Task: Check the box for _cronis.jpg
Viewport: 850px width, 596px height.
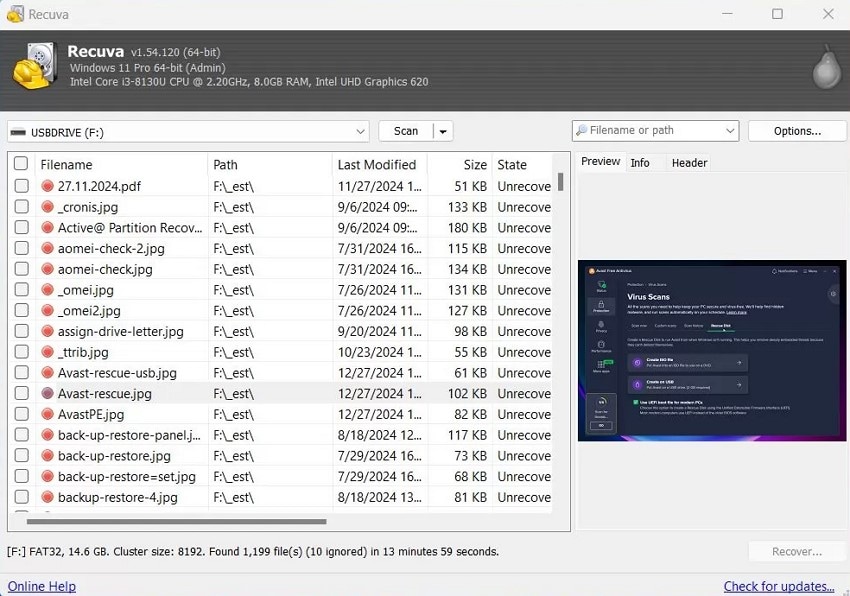Action: pyautogui.click(x=22, y=207)
